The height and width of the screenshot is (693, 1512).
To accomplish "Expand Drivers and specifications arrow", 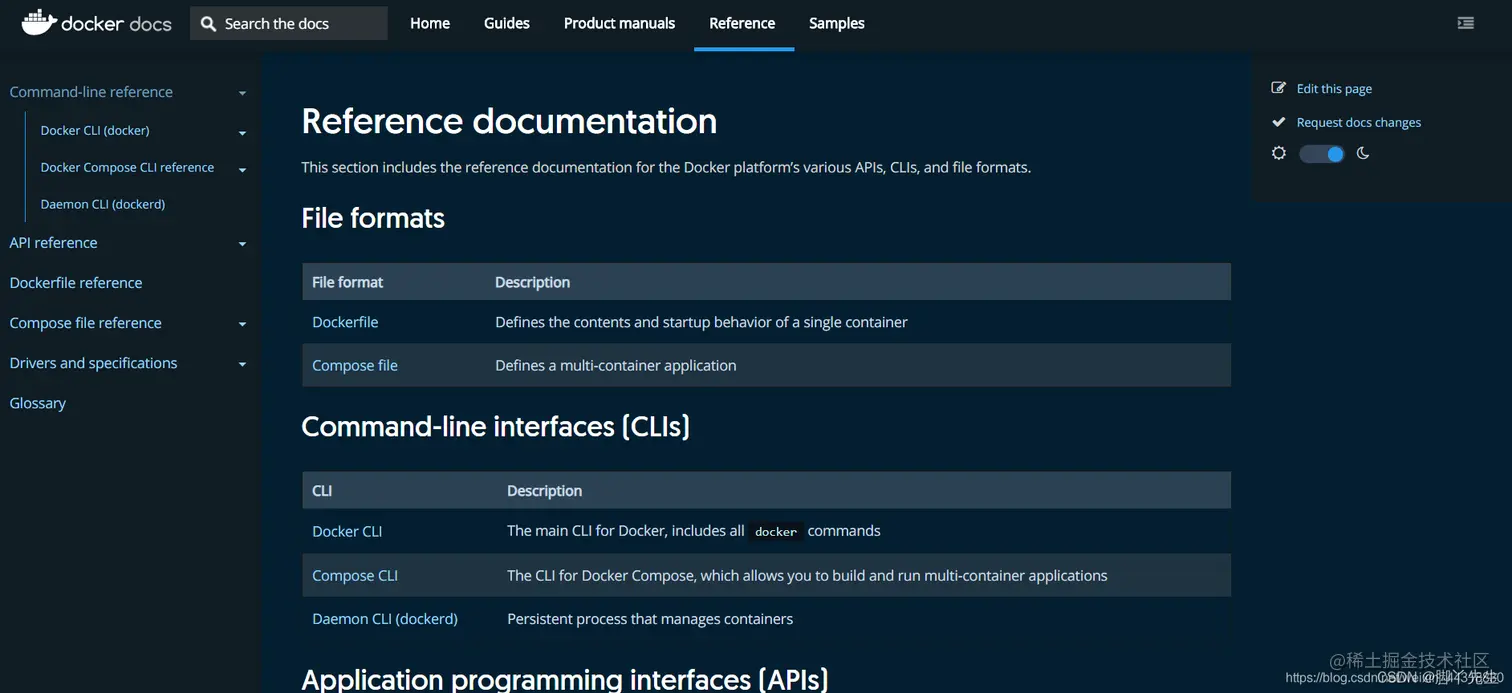I will point(242,364).
